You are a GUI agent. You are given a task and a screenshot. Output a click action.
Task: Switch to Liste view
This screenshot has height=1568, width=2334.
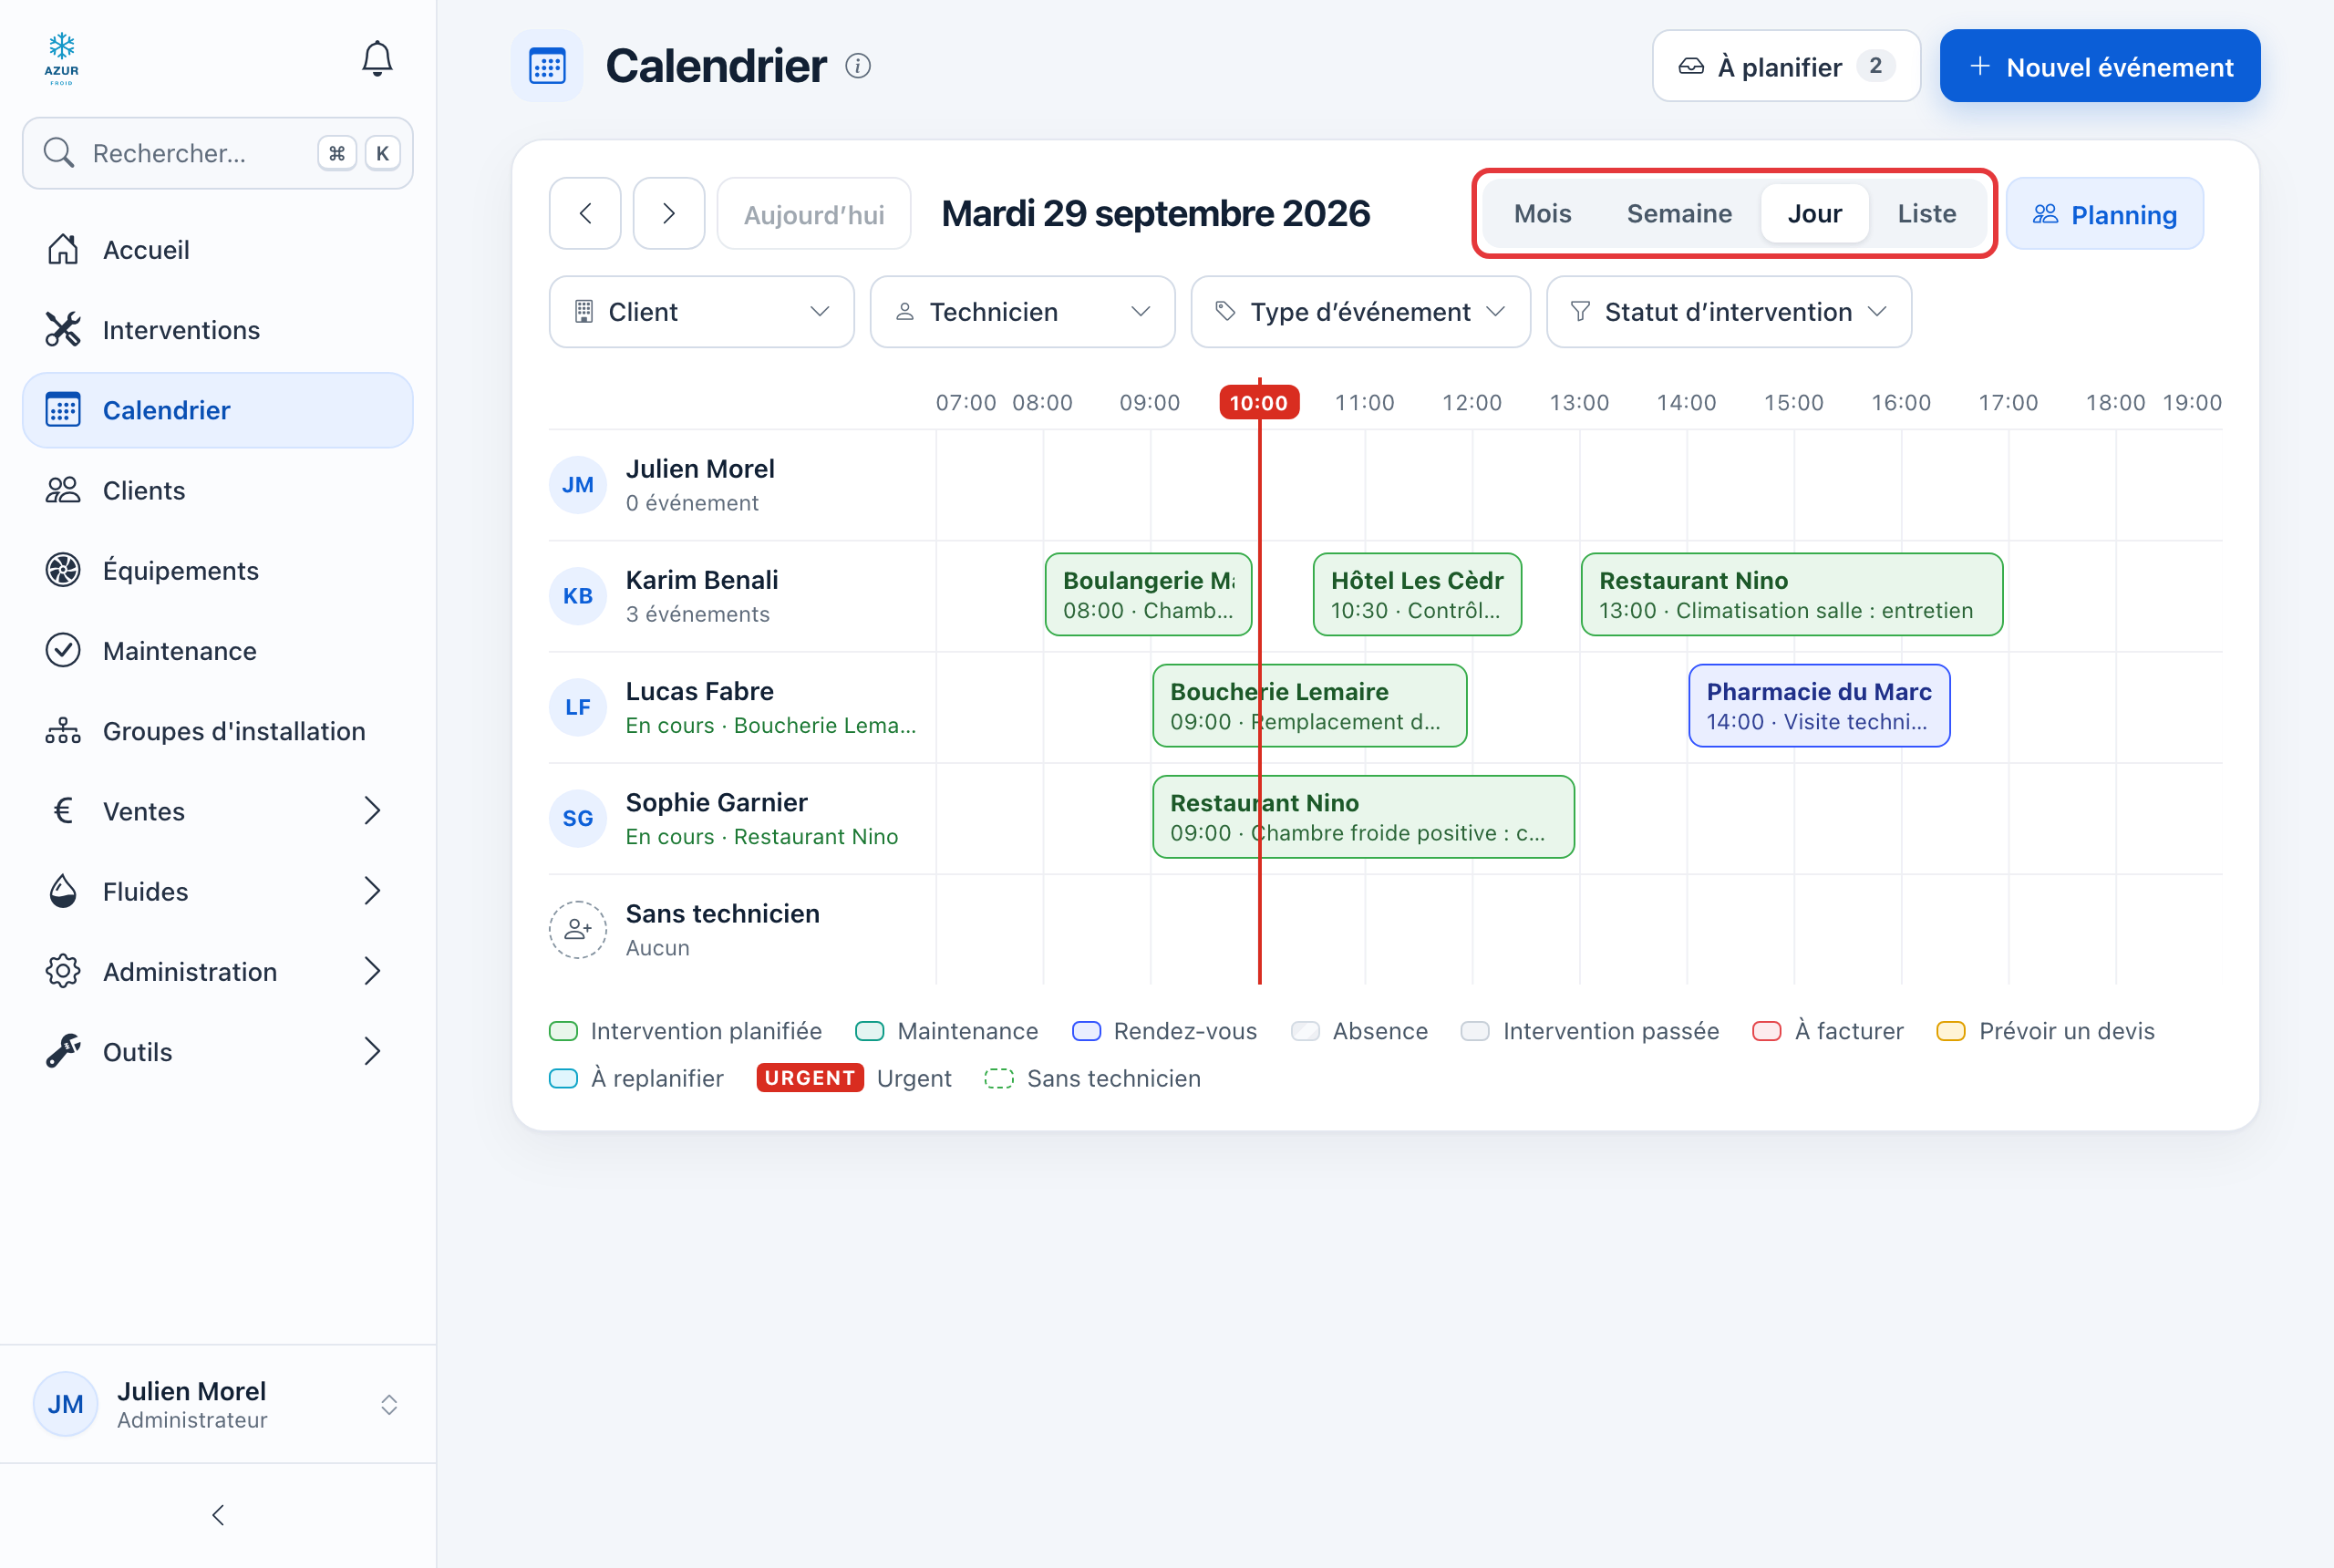pos(1926,214)
